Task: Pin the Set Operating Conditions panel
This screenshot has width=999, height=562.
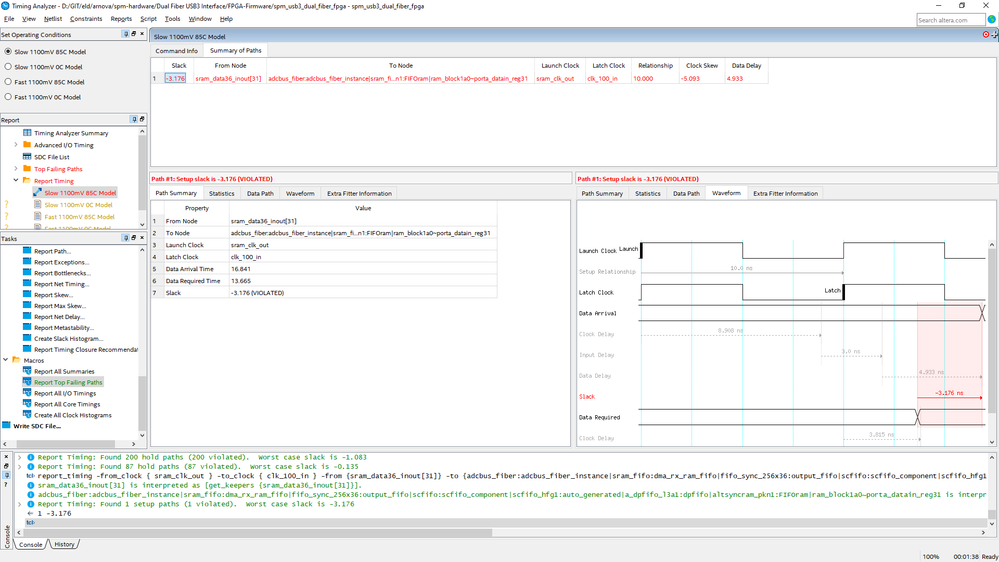Action: (x=127, y=34)
